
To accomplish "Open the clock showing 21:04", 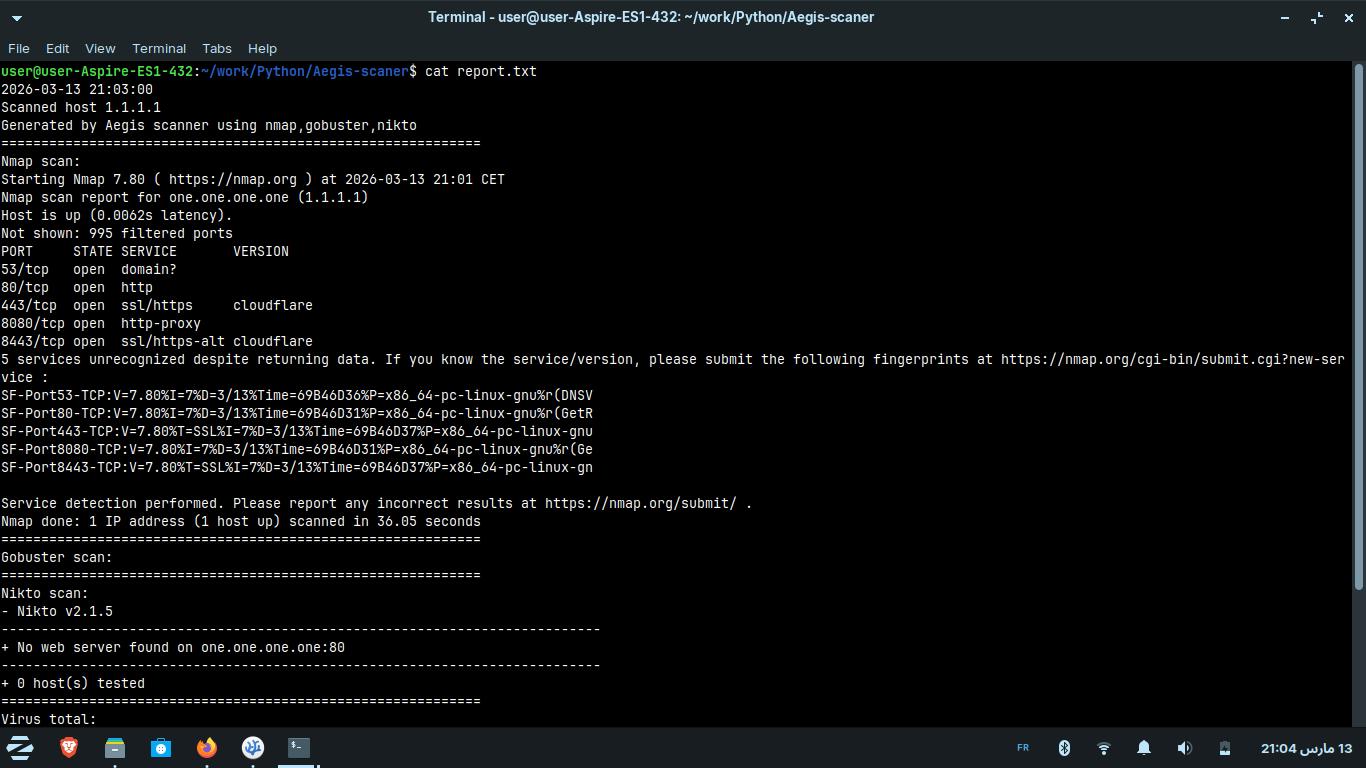I will [1306, 748].
